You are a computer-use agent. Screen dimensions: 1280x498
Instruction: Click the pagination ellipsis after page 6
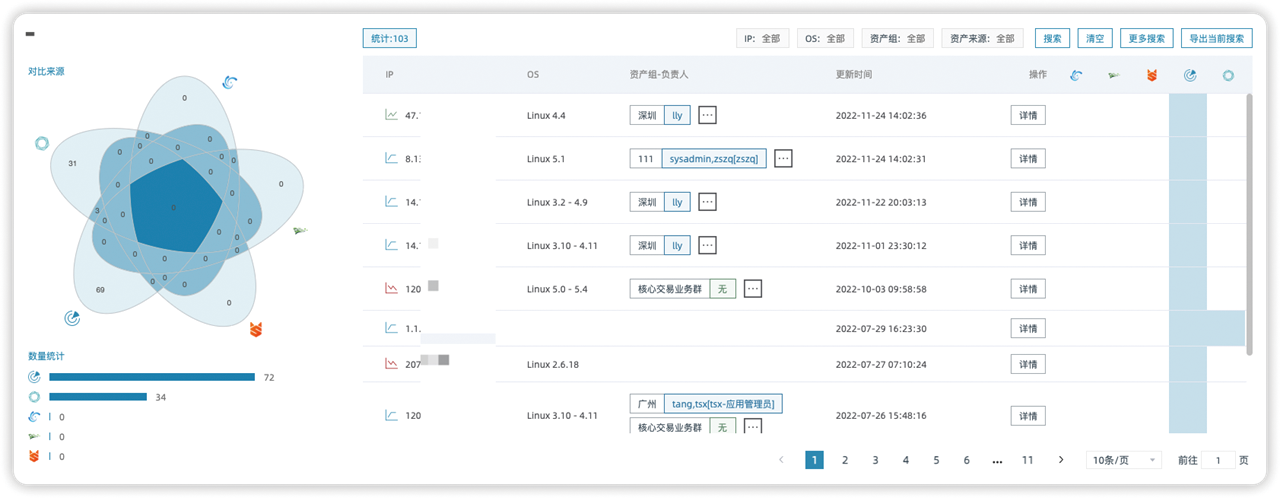997,460
